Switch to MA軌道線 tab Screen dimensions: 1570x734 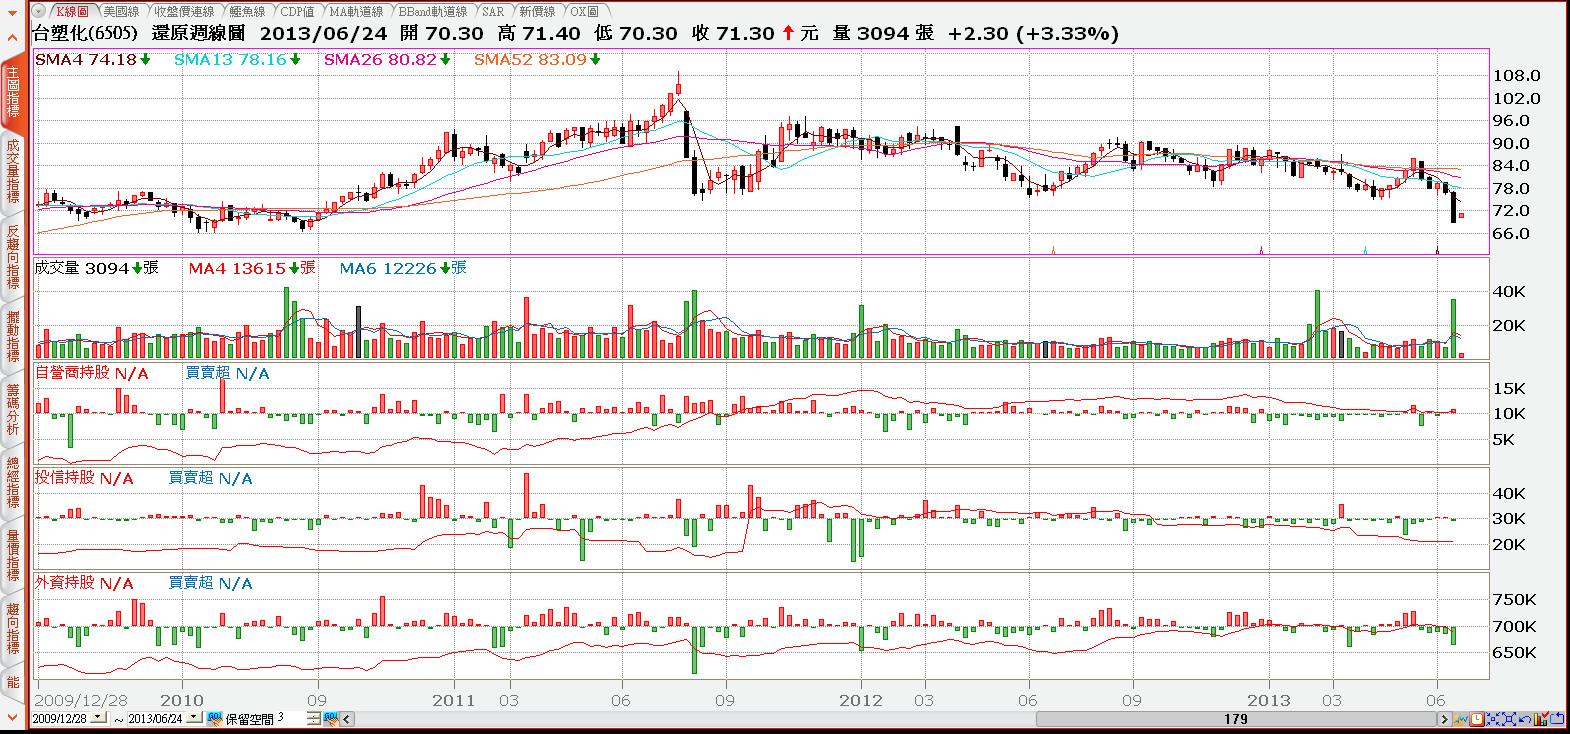[x=357, y=11]
